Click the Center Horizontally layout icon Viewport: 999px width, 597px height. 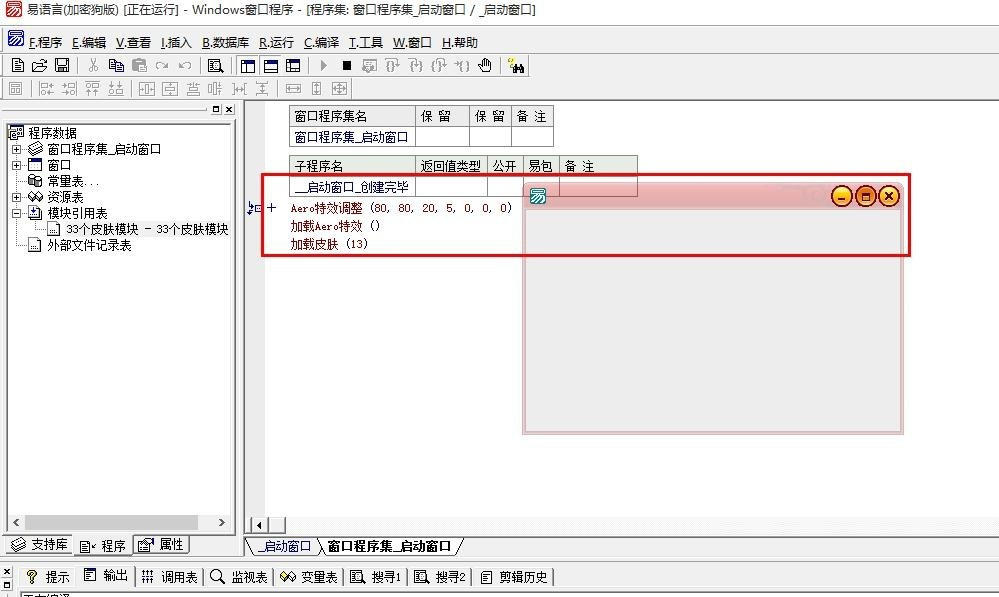(x=147, y=89)
